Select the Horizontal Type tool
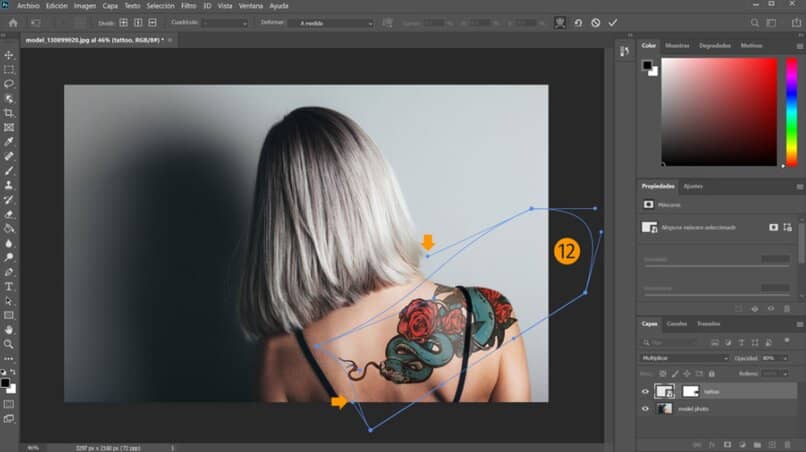This screenshot has width=806, height=452. 9,286
